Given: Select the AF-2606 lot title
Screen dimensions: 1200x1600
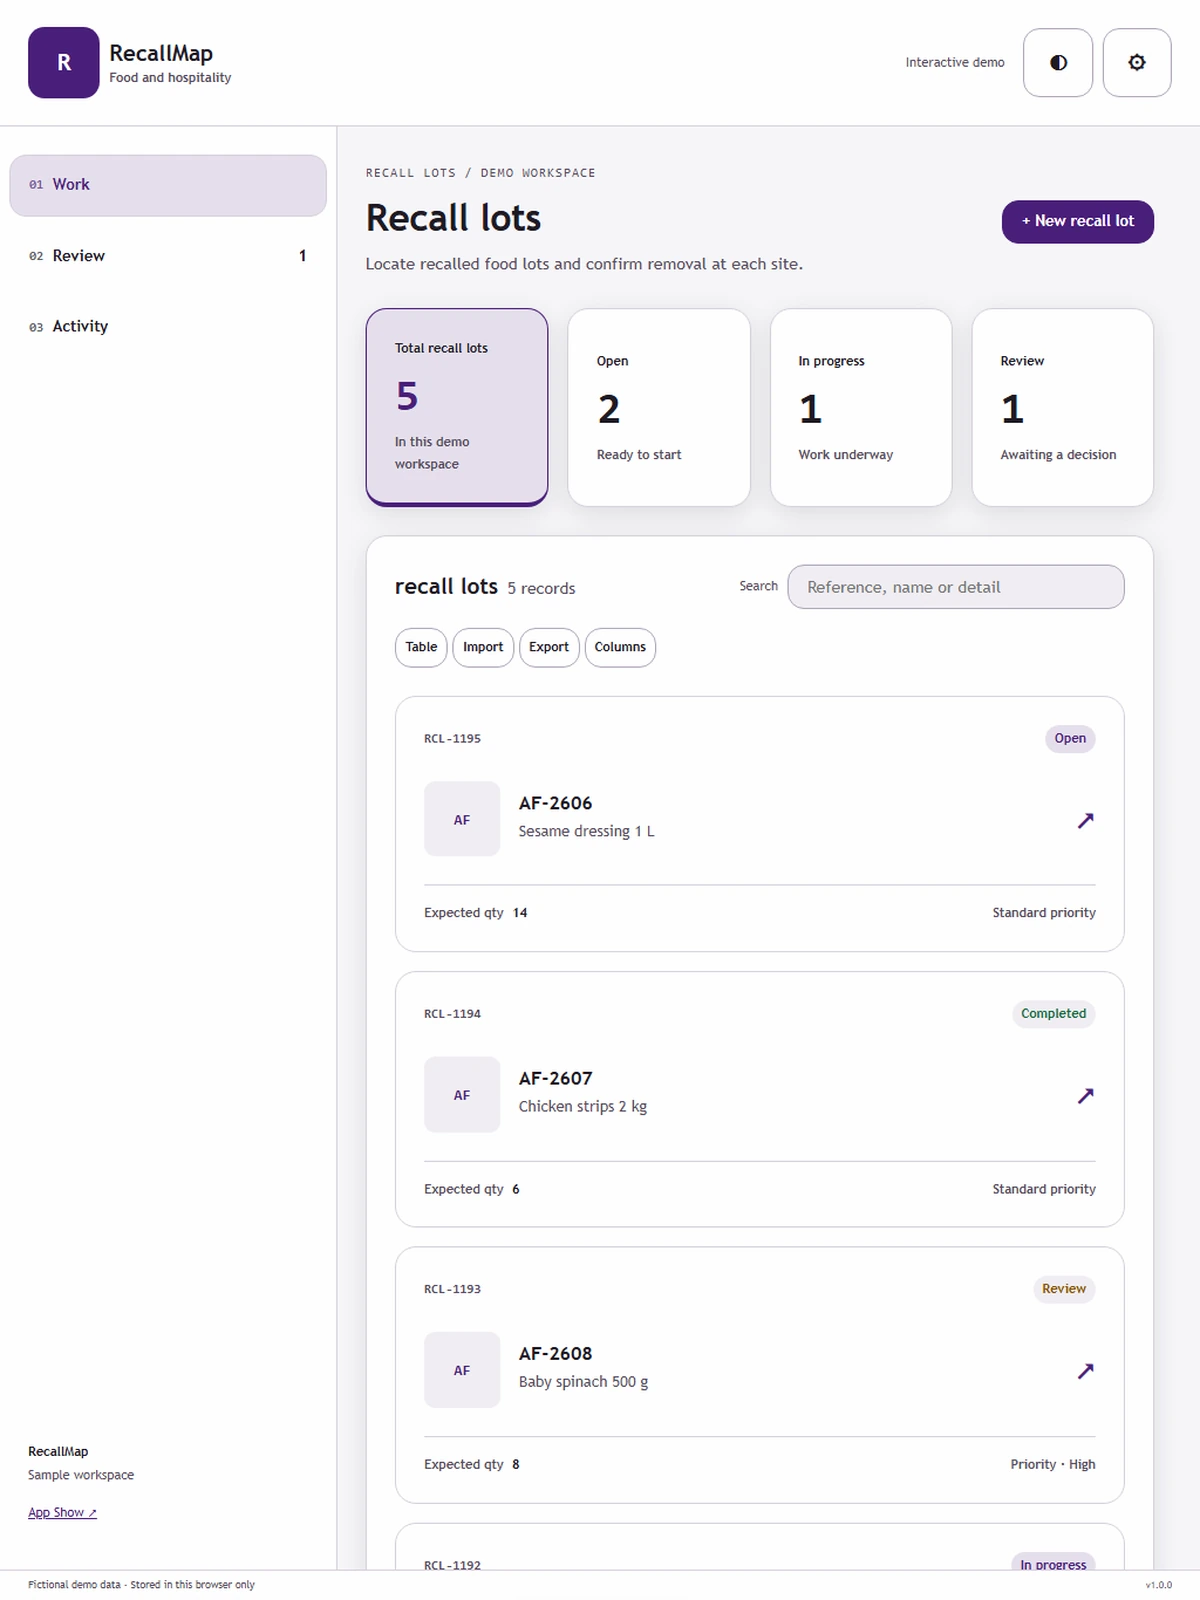Looking at the screenshot, I should (x=555, y=803).
